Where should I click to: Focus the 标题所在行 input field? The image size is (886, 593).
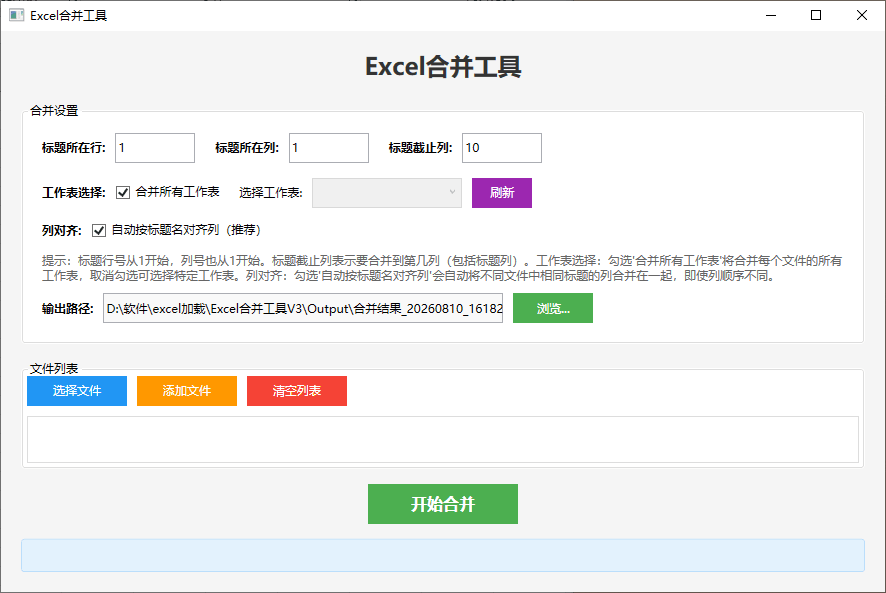click(x=155, y=148)
